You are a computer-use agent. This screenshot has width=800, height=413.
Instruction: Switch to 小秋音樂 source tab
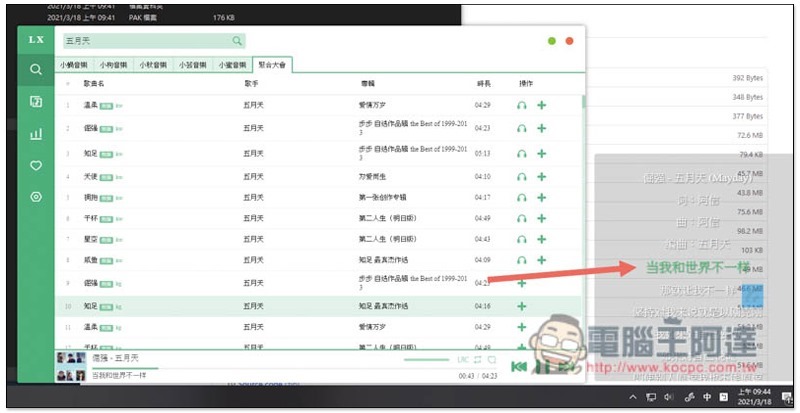pyautogui.click(x=153, y=65)
